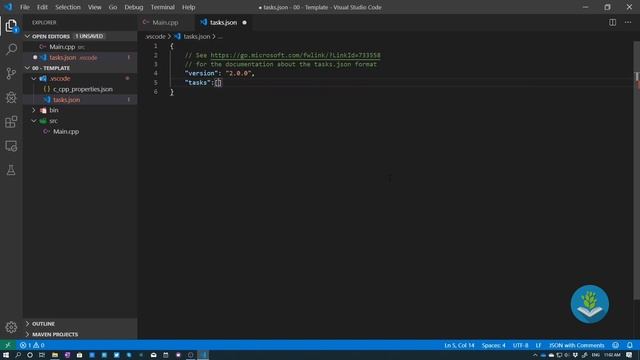Collapse the .vscode folder
The width and height of the screenshot is (640, 360).
(x=34, y=78)
